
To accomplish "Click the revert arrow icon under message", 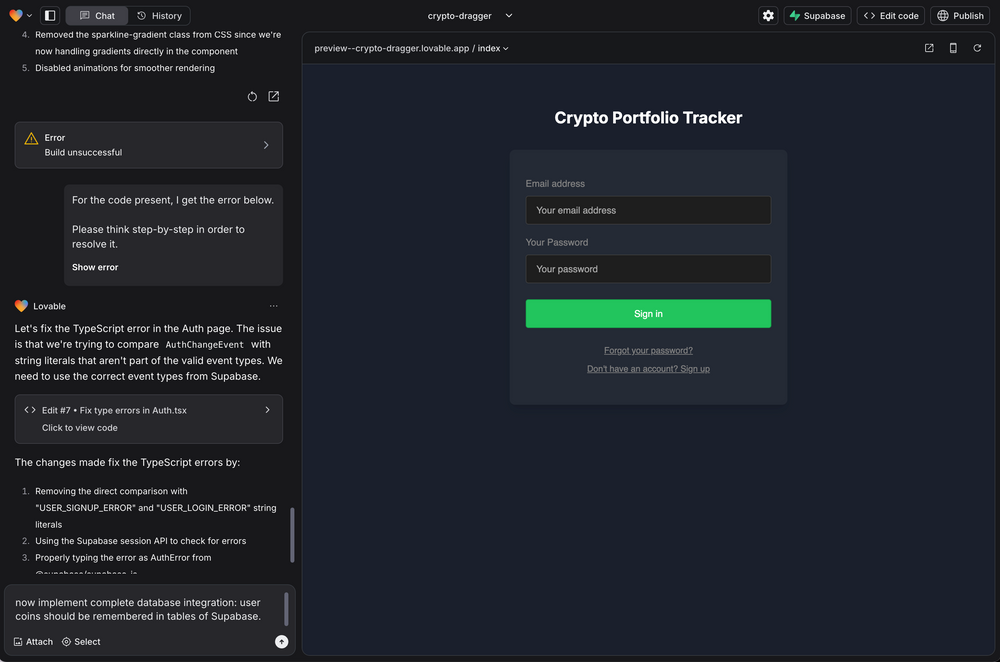I will click(x=252, y=97).
